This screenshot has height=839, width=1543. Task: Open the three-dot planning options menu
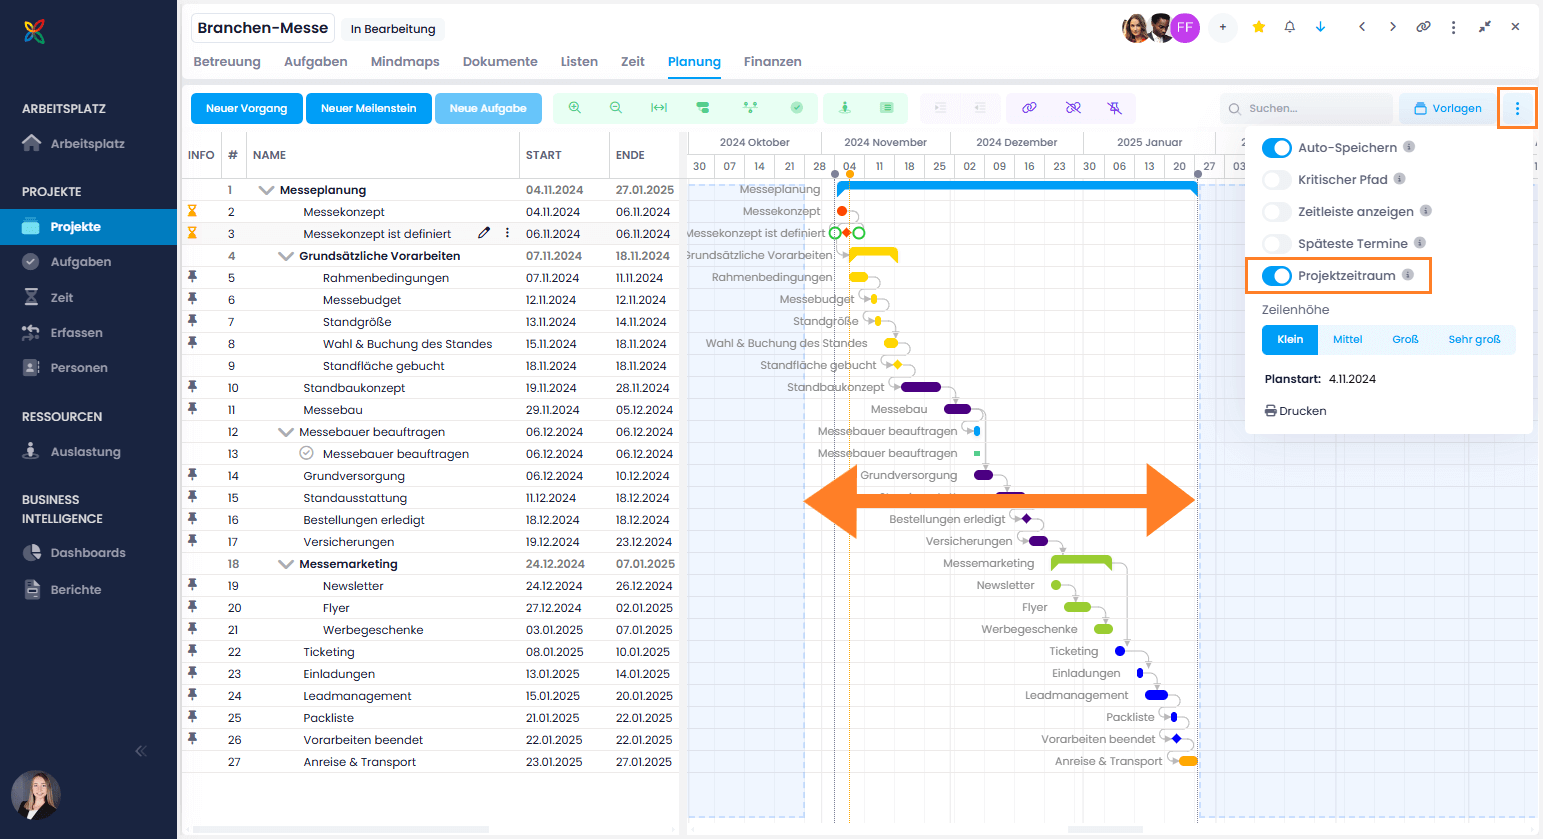(x=1517, y=108)
